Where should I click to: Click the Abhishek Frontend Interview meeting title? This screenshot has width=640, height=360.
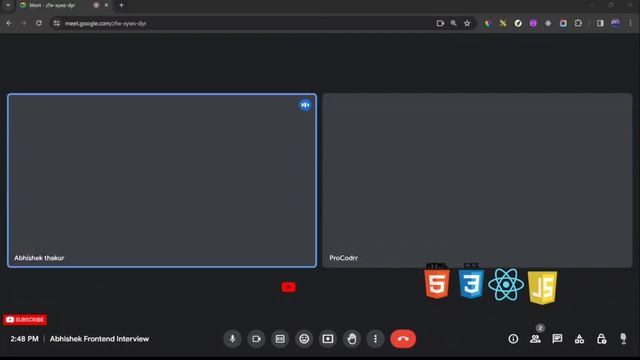99,339
